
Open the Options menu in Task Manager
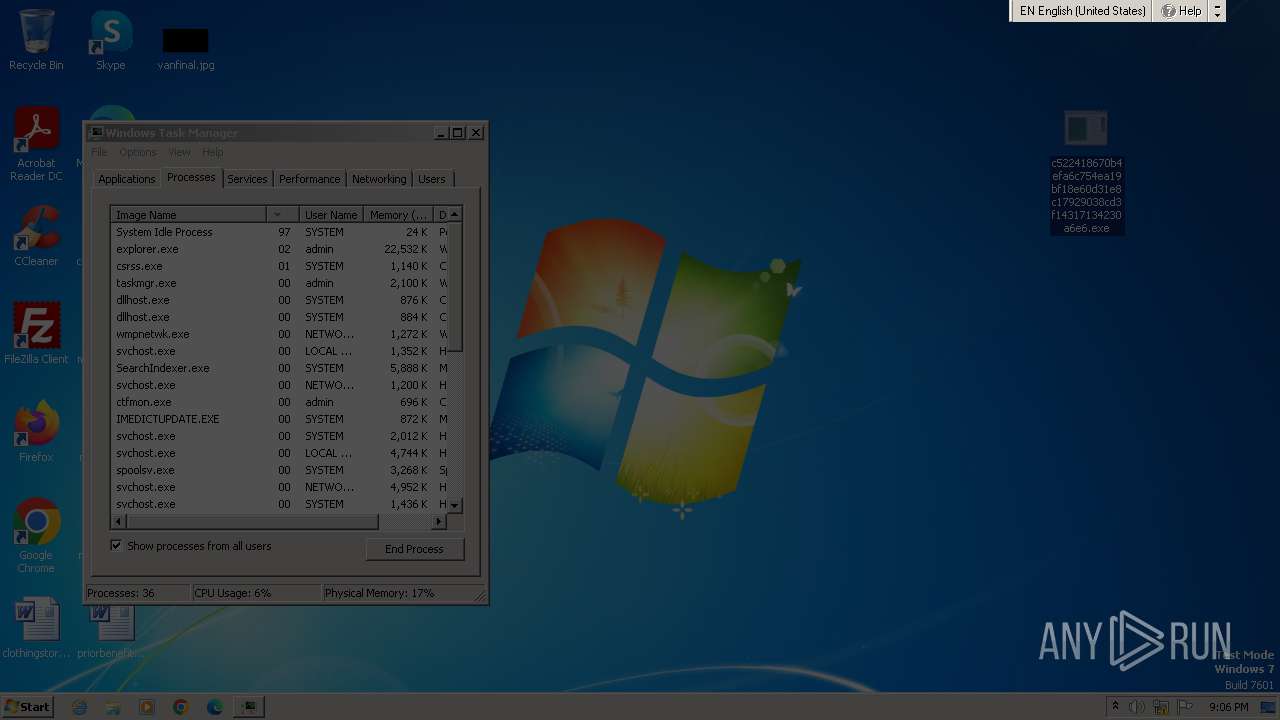click(137, 152)
